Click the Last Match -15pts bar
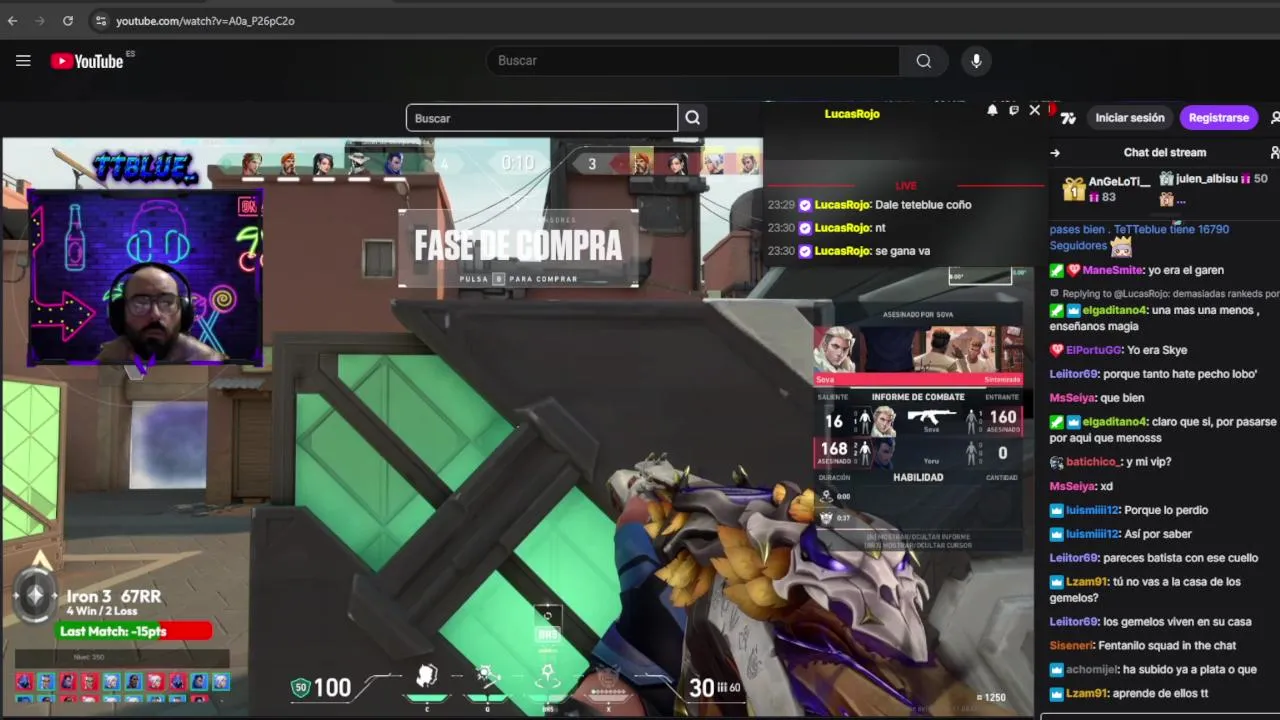1280x720 pixels. tap(134, 631)
